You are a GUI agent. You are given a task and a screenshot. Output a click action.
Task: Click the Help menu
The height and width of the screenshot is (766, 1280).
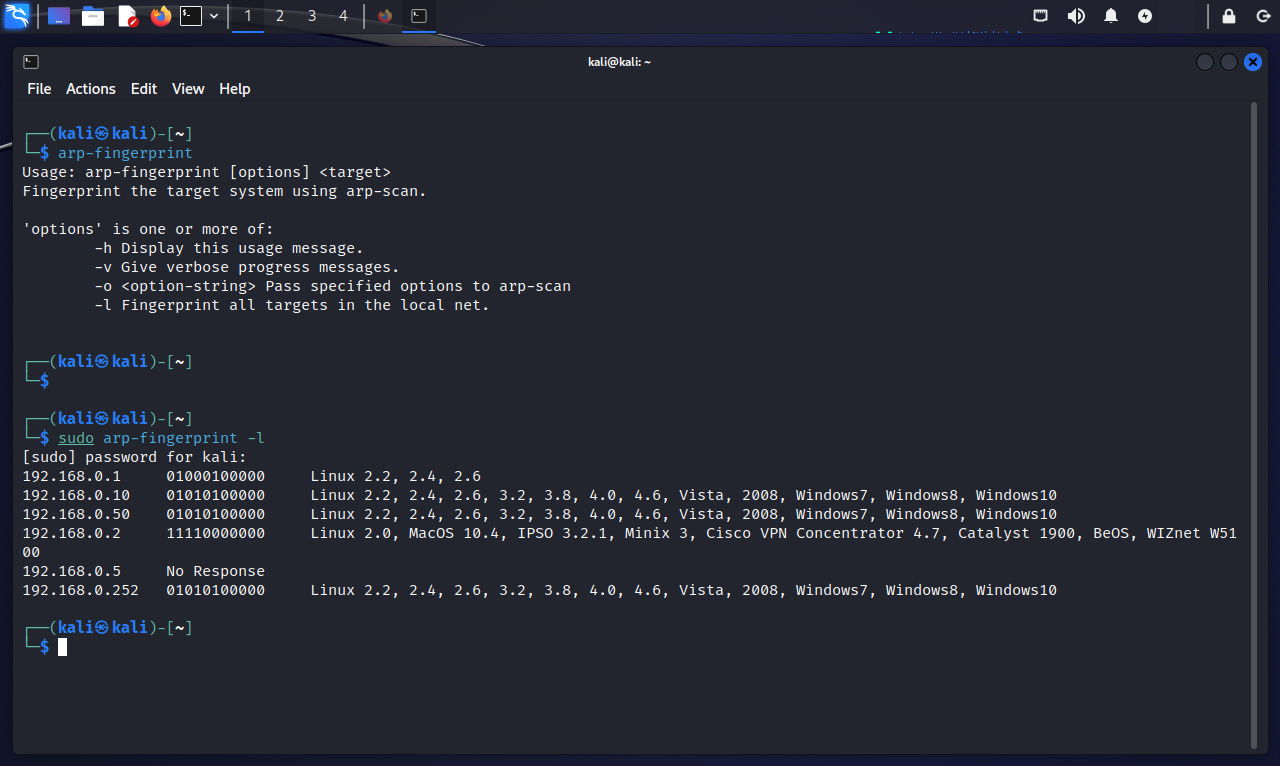point(235,89)
